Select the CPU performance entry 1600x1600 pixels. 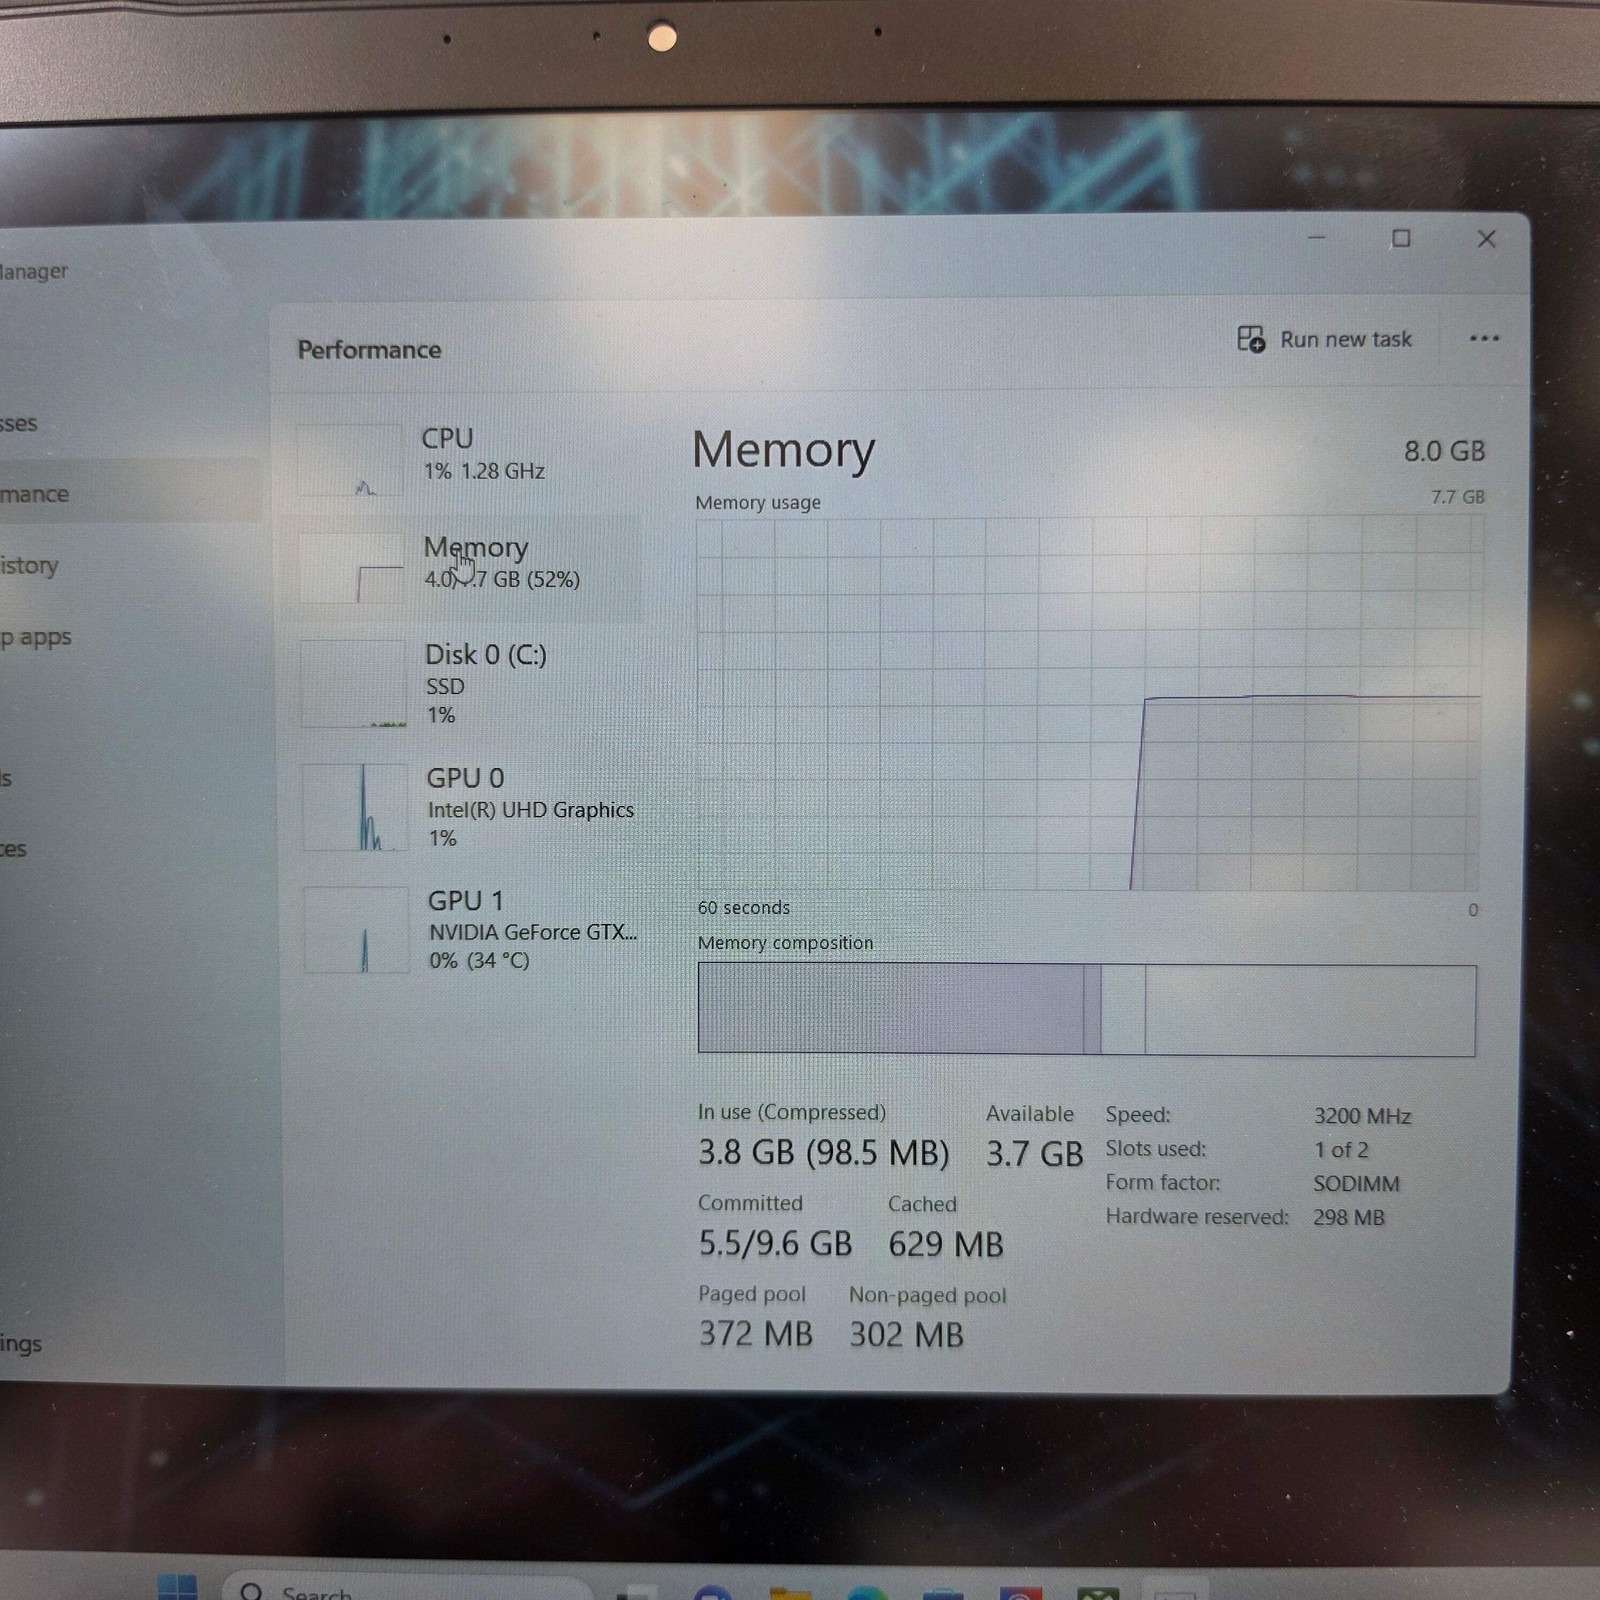pos(468,459)
